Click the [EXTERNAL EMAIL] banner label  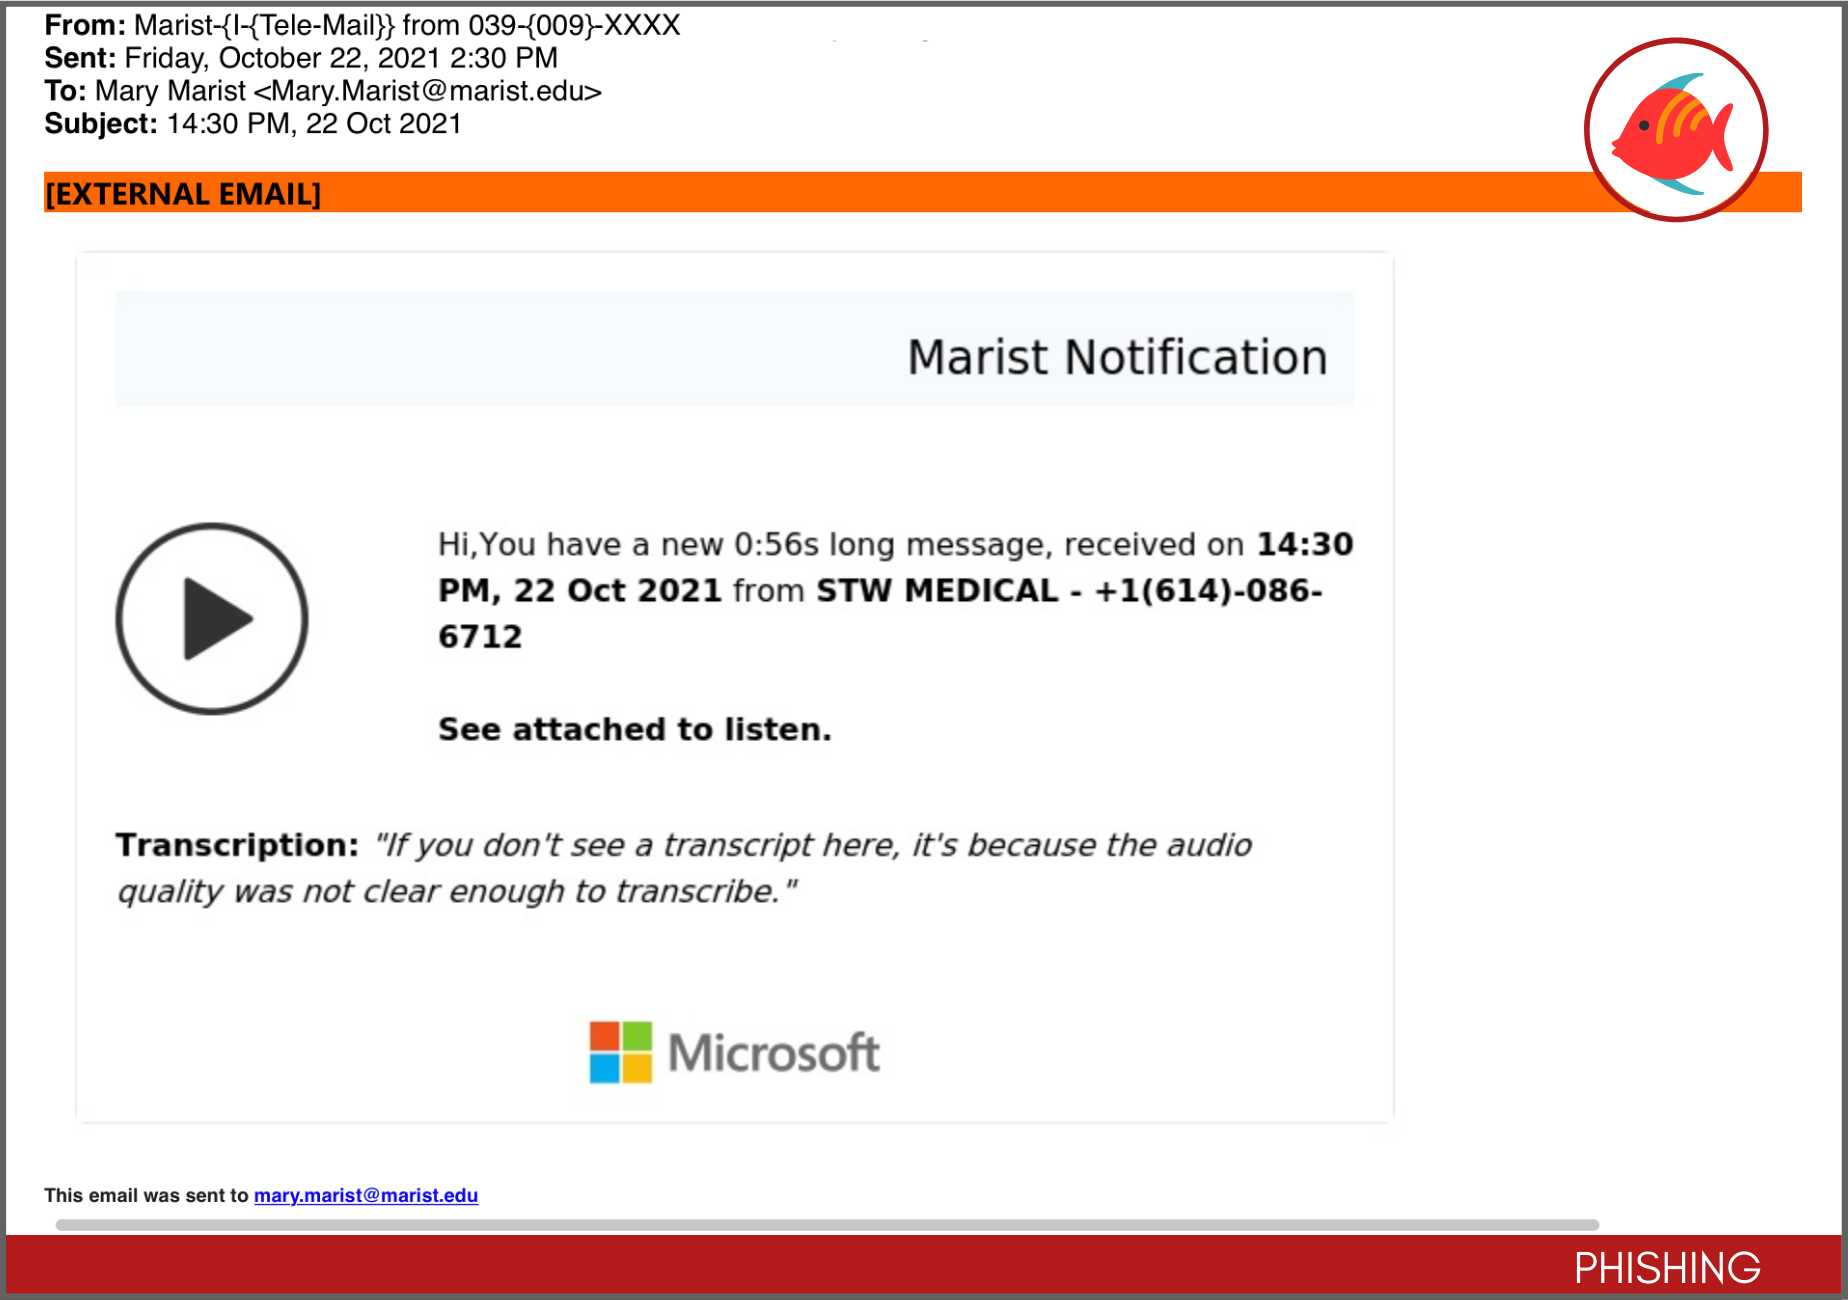point(183,194)
